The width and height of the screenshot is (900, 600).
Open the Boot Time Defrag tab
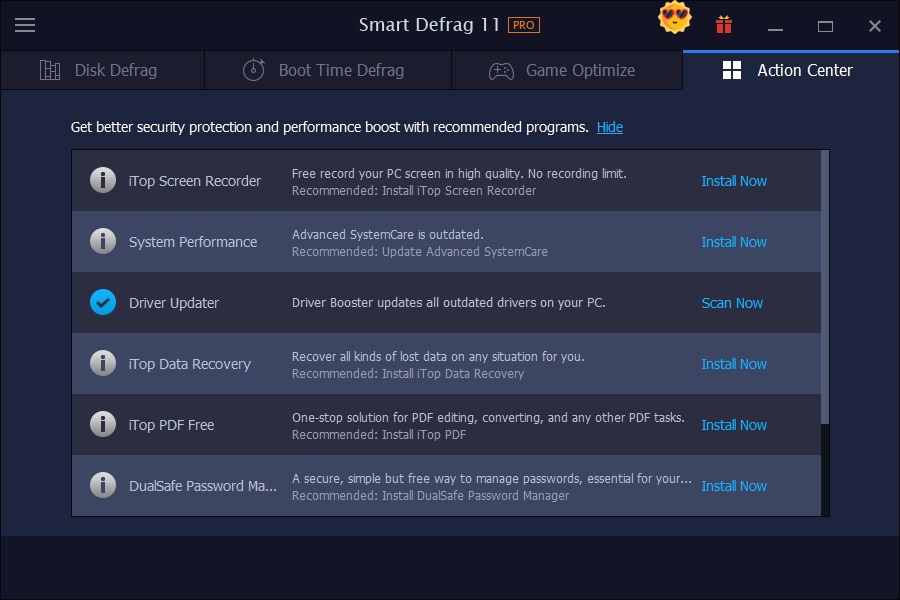click(x=327, y=70)
